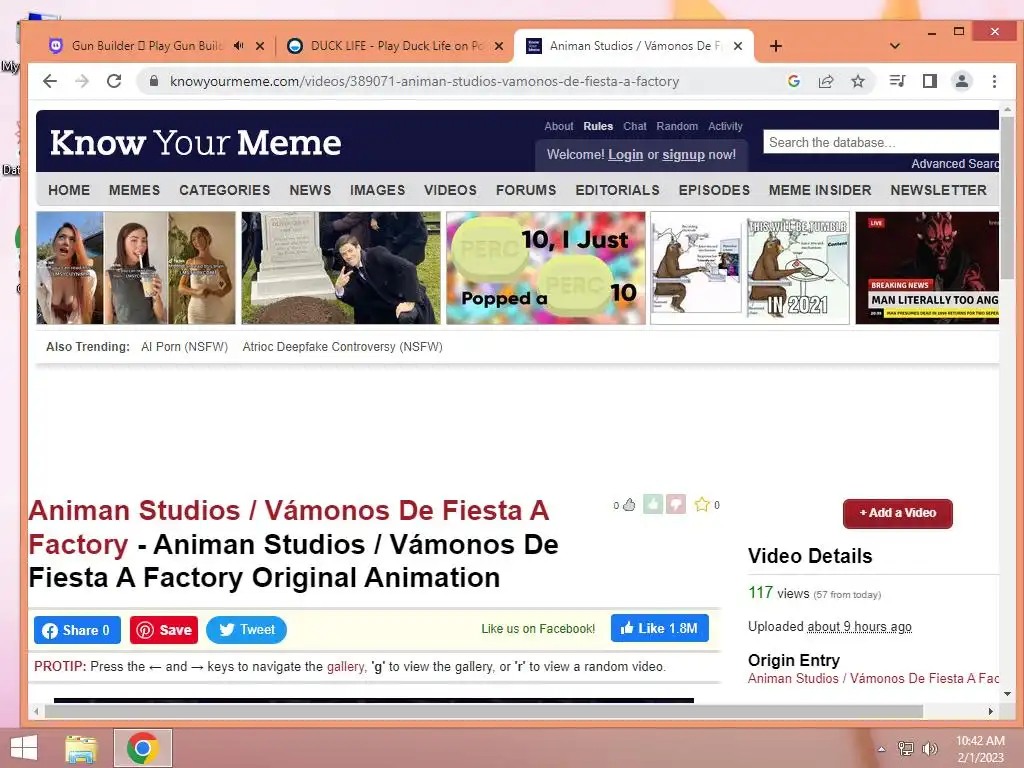The height and width of the screenshot is (768, 1024).
Task: Click the Login link
Action: coord(626,155)
